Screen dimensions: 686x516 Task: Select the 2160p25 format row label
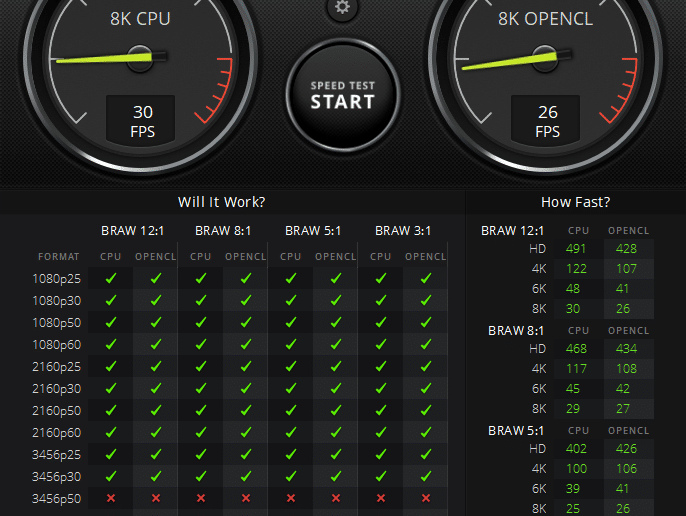pyautogui.click(x=56, y=367)
